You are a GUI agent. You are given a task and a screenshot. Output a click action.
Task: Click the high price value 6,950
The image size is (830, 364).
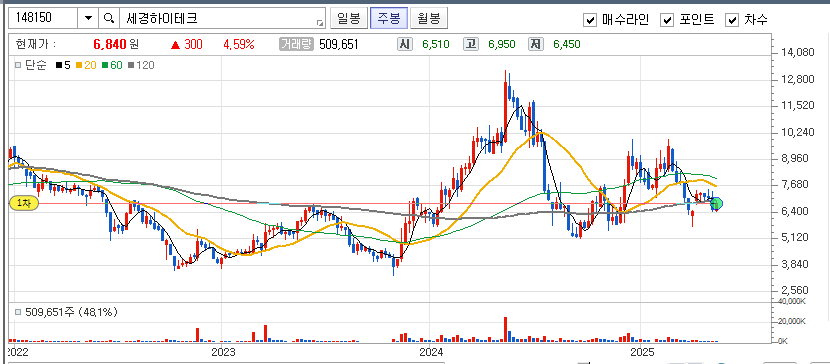click(502, 44)
